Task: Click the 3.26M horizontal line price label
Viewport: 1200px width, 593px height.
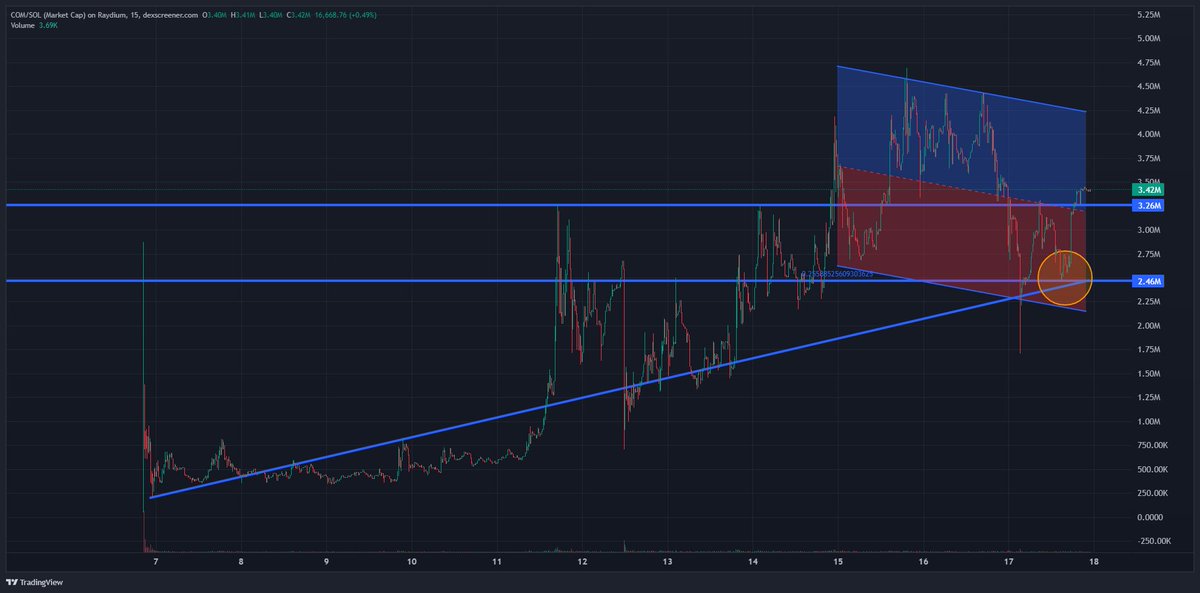Action: (1150, 206)
